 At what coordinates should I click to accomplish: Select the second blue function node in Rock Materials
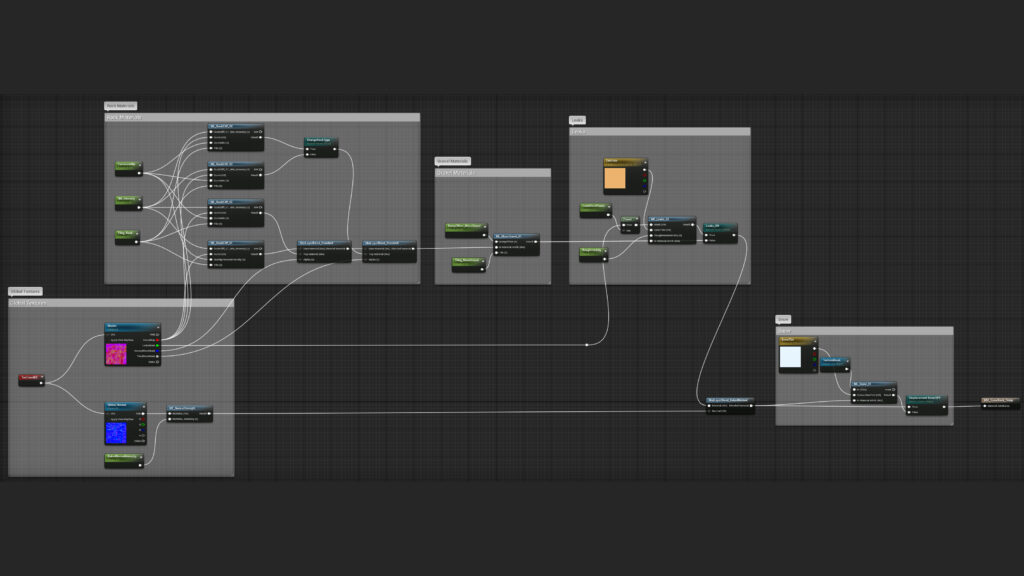pyautogui.click(x=236, y=175)
